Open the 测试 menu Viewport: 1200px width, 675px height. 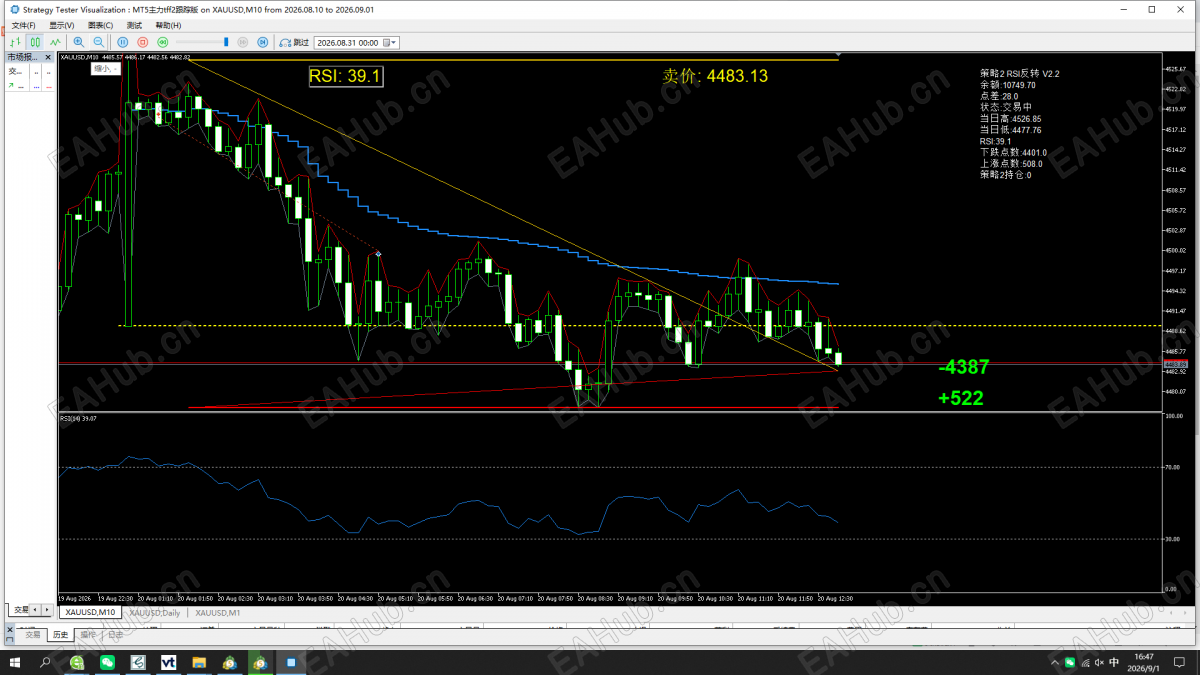[134, 25]
